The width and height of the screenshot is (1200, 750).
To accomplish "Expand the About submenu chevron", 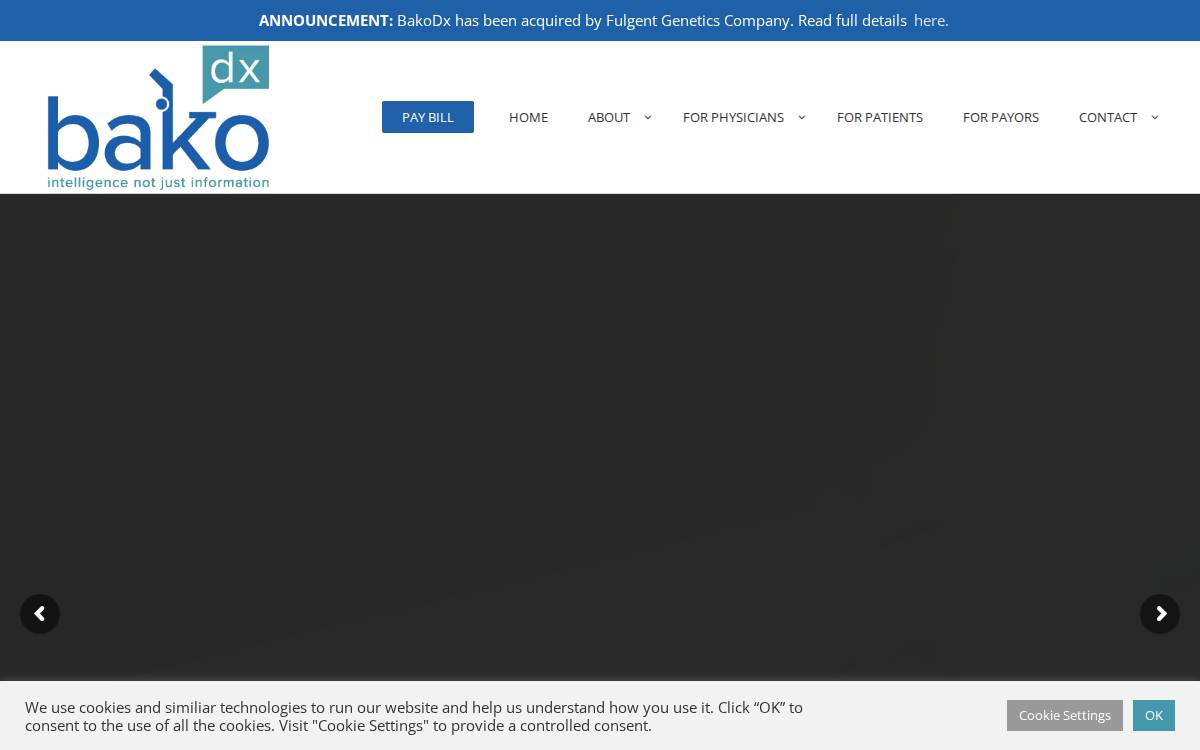I will tap(648, 117).
